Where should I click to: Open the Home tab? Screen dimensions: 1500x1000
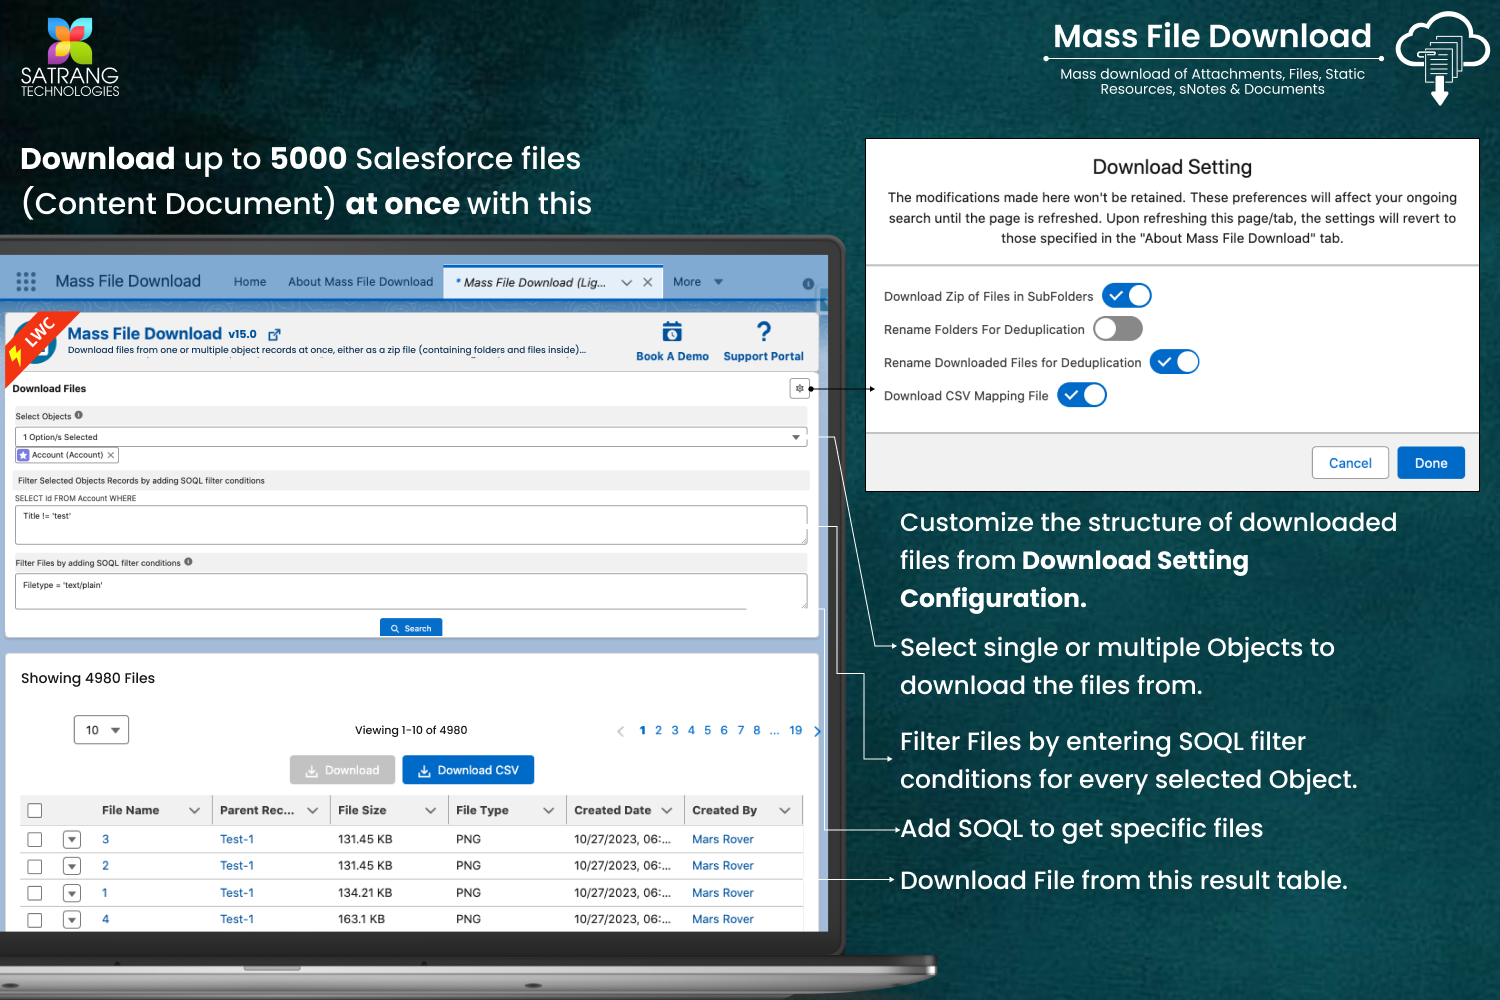coord(250,282)
